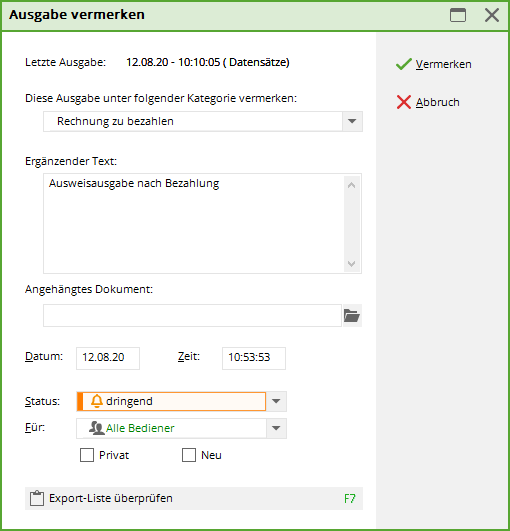Maximize the Ausgabe vermerken window

[458, 15]
